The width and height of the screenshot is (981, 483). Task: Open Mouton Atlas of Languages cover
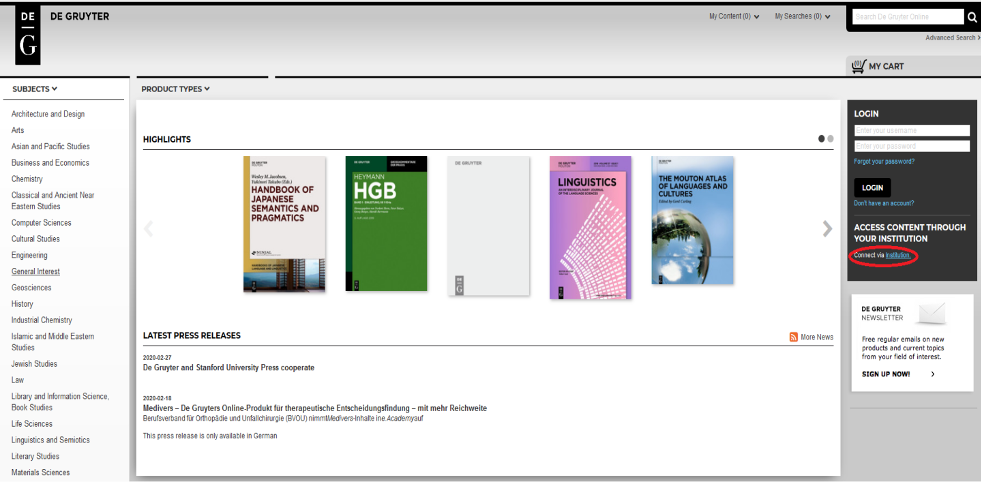point(693,220)
